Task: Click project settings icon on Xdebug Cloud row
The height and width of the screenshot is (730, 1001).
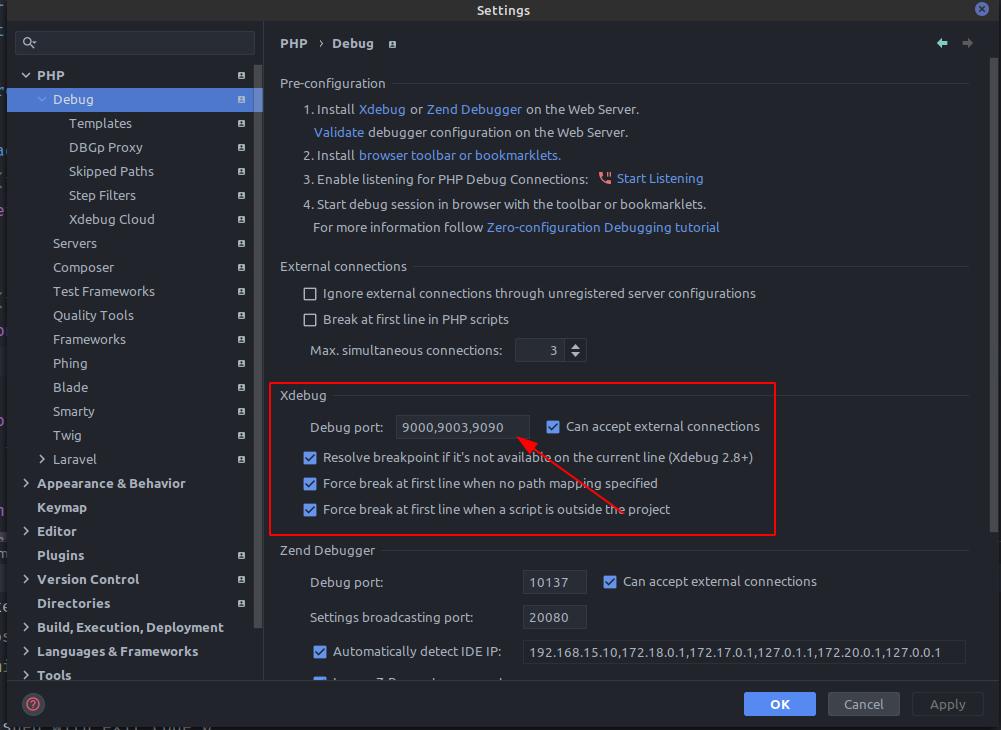Action: point(241,219)
